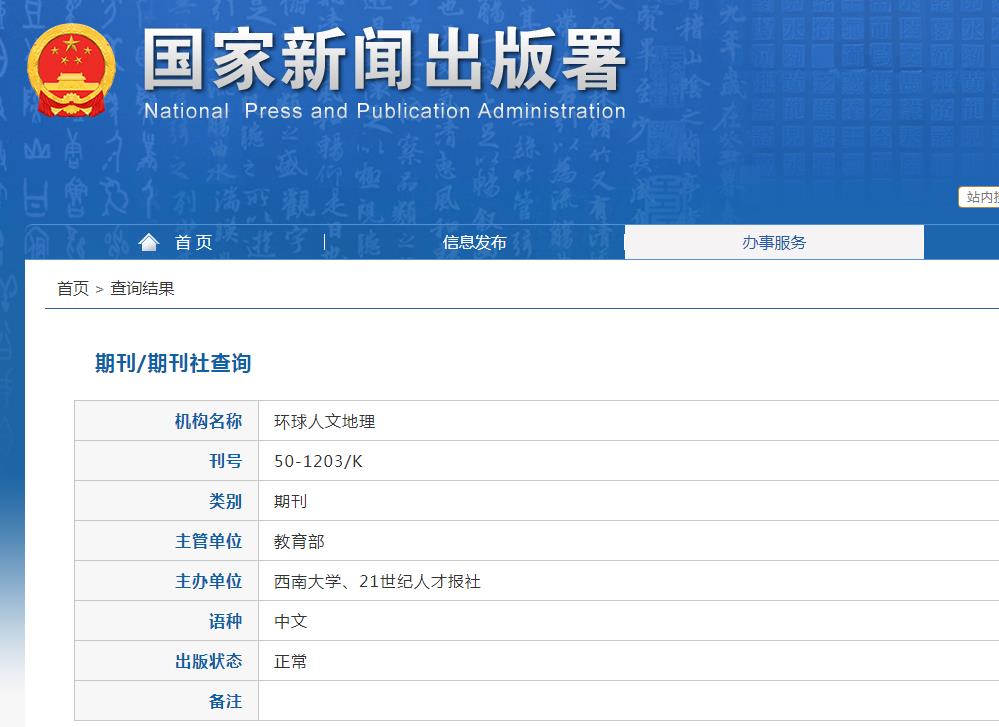
Task: Open the 信息发布 navigation tab
Action: click(474, 242)
